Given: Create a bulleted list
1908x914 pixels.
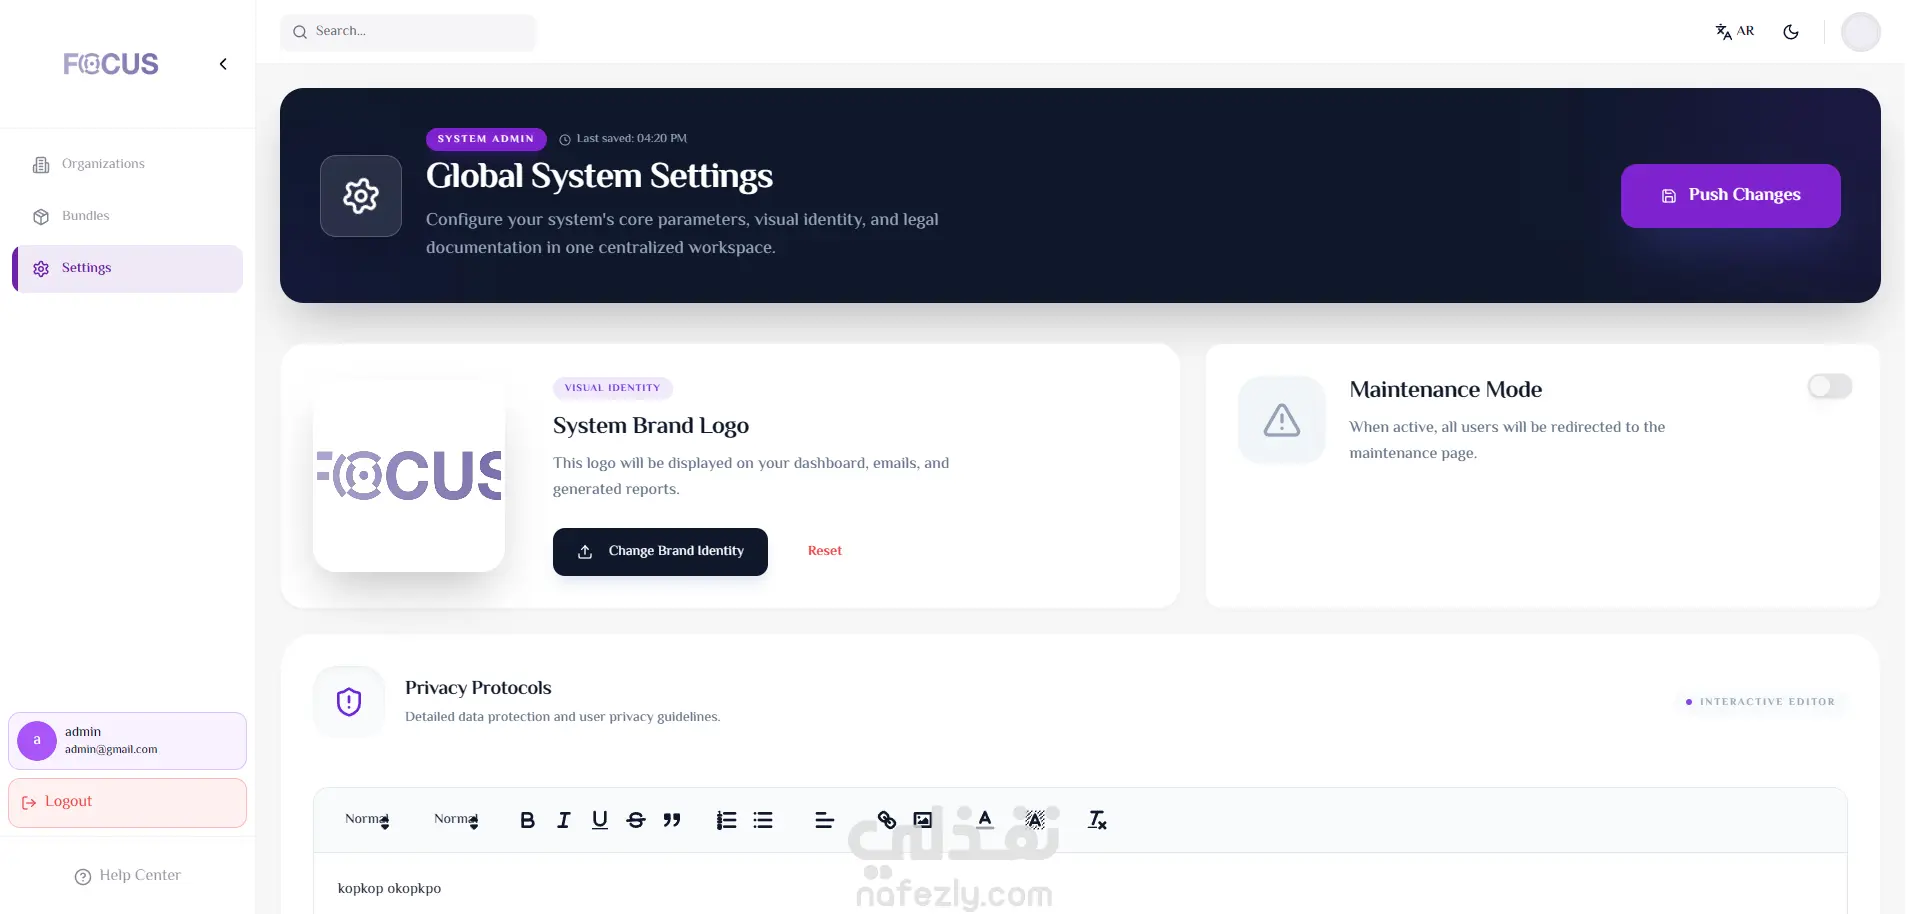Looking at the screenshot, I should click(x=763, y=820).
